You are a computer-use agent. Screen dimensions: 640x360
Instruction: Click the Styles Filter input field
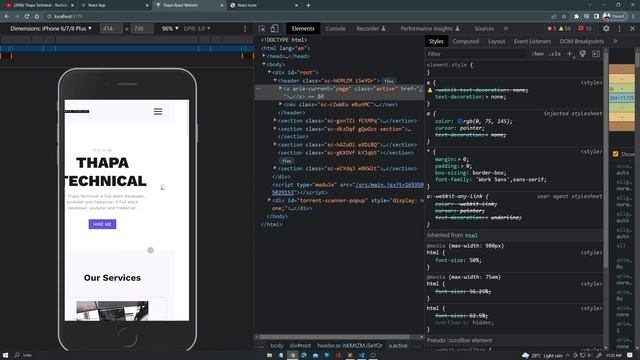click(x=476, y=54)
